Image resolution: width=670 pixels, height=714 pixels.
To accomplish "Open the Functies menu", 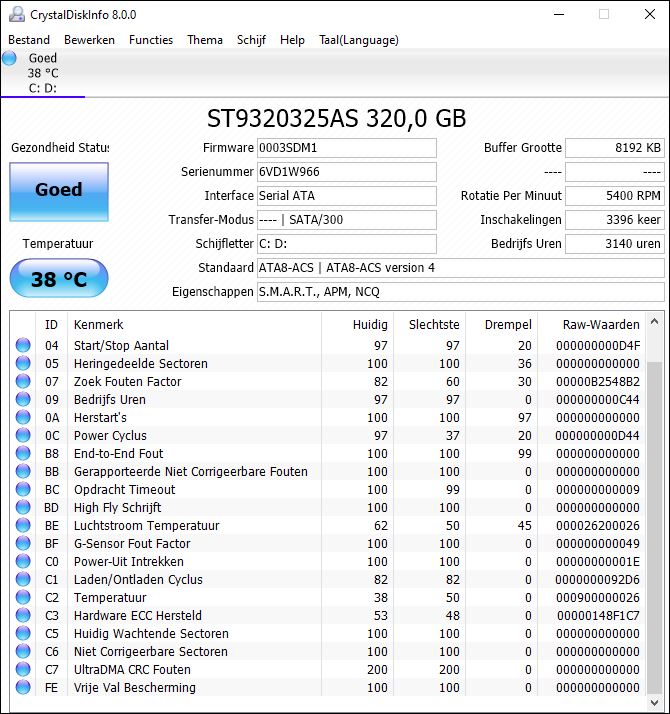I will click(x=151, y=40).
